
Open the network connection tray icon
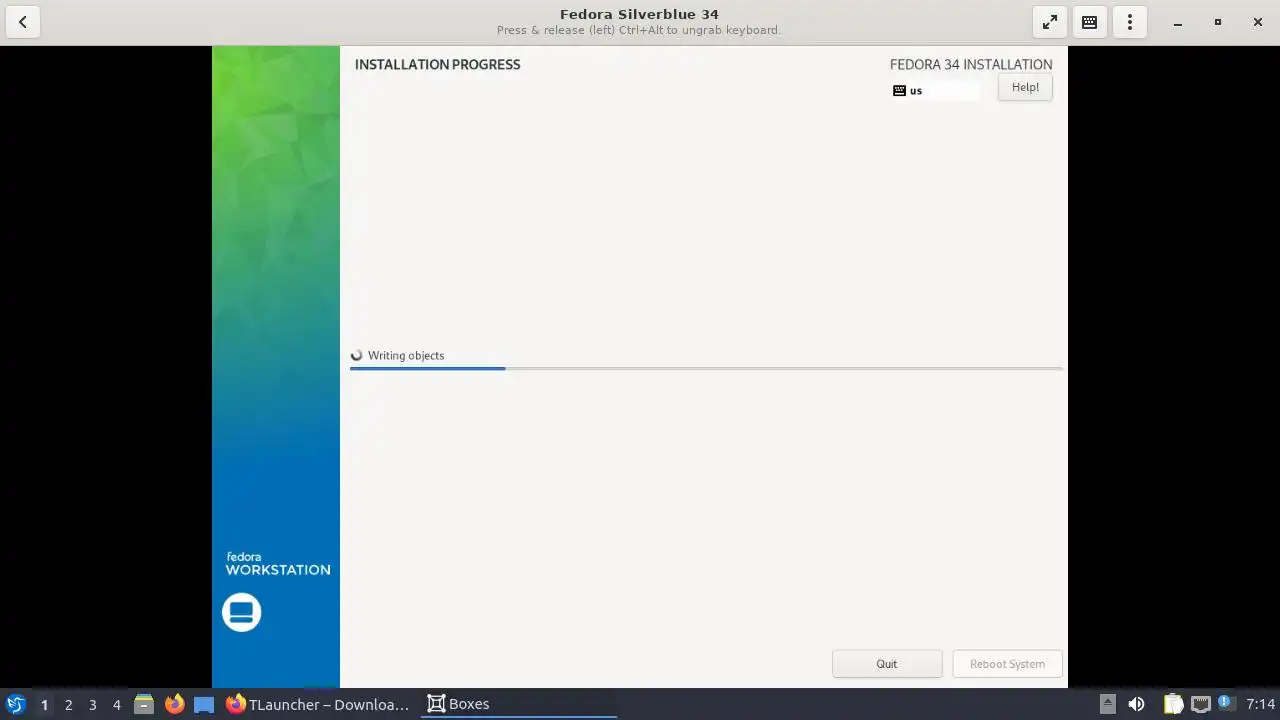coord(1200,704)
